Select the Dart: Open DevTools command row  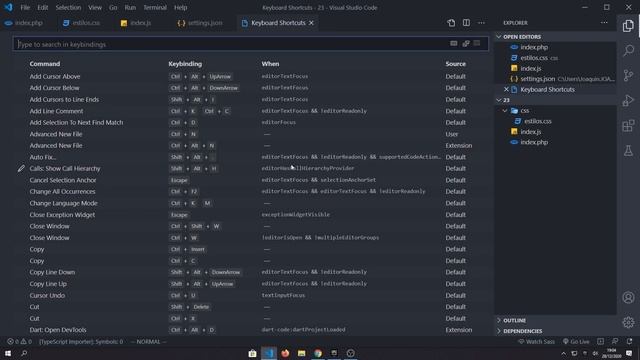(251, 330)
